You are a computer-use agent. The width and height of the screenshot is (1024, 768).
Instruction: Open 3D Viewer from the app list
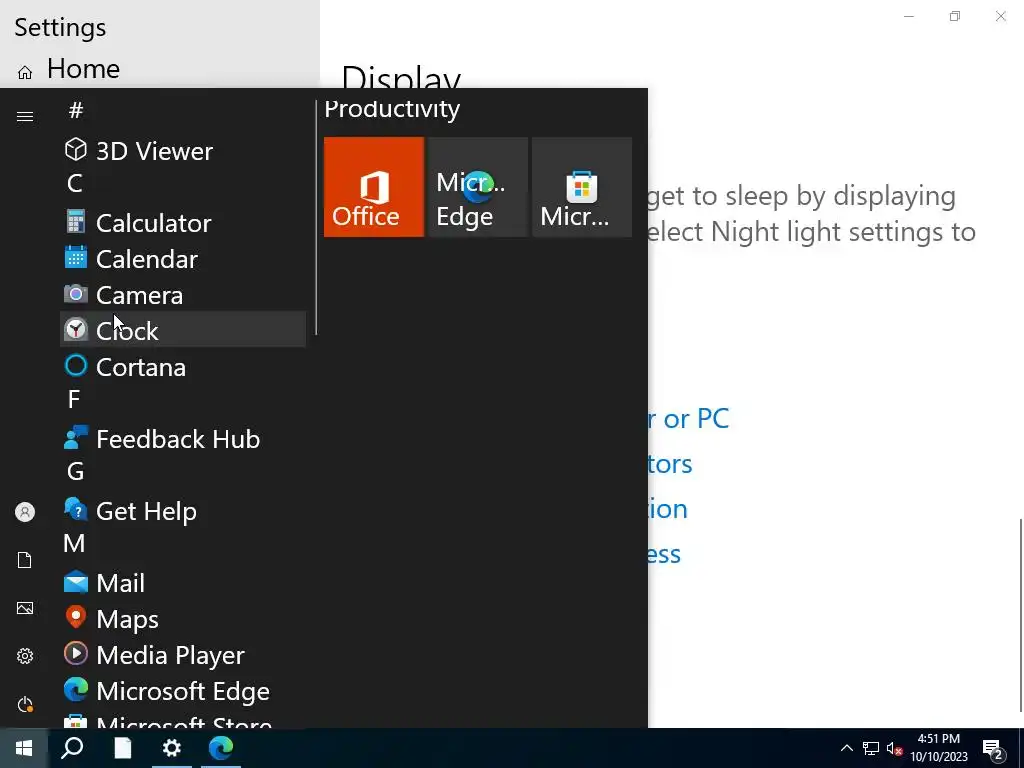point(183,151)
